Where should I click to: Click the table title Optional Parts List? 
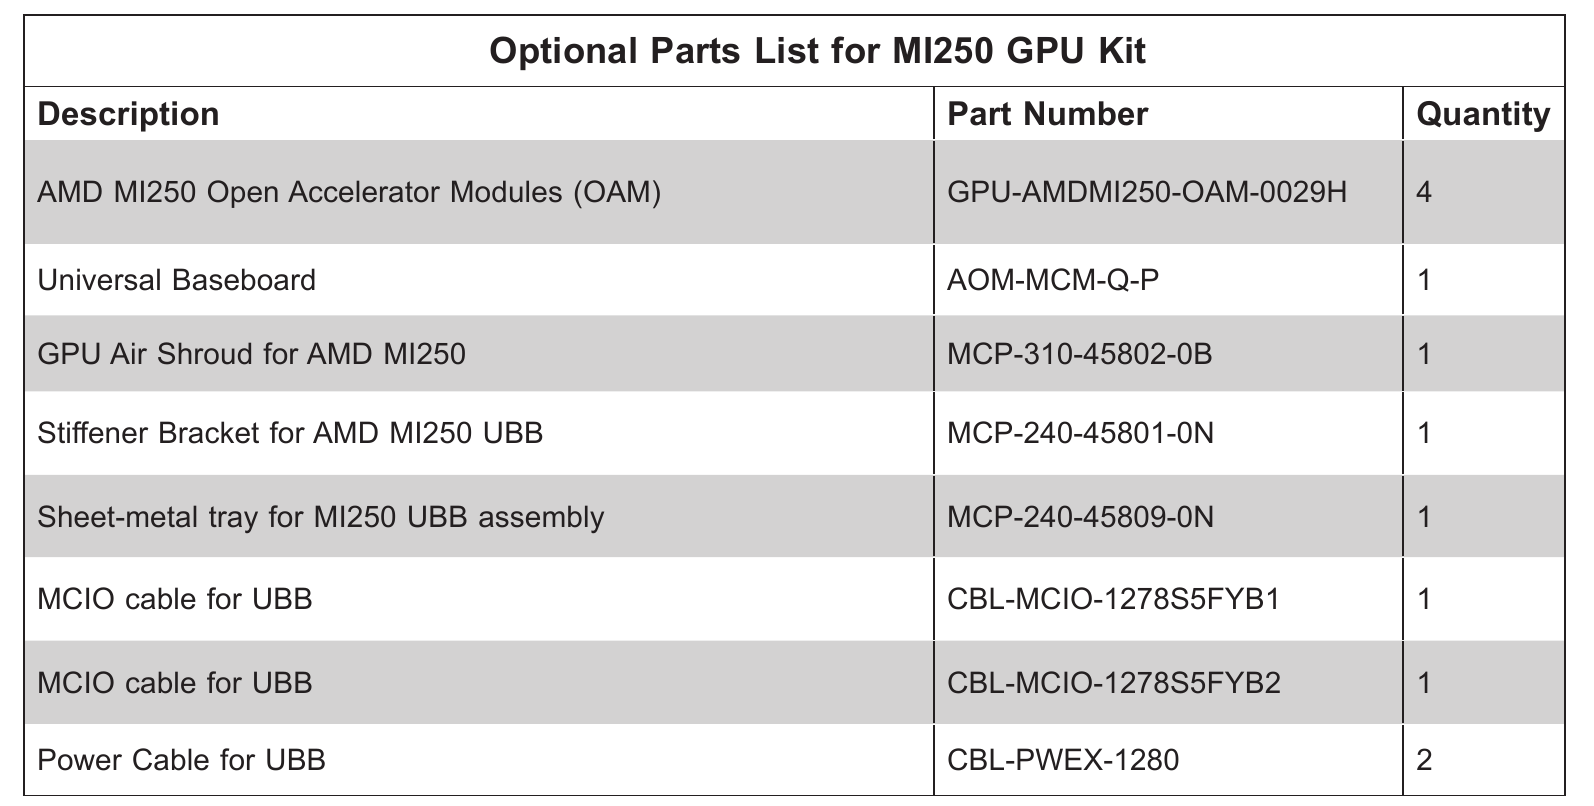817,50
